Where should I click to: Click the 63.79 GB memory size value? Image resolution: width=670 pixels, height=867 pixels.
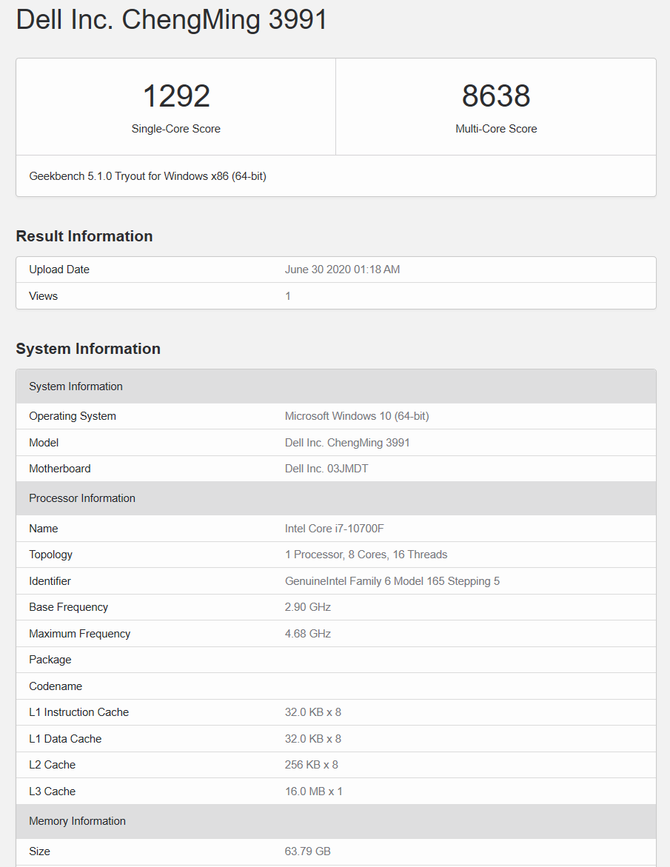[308, 851]
